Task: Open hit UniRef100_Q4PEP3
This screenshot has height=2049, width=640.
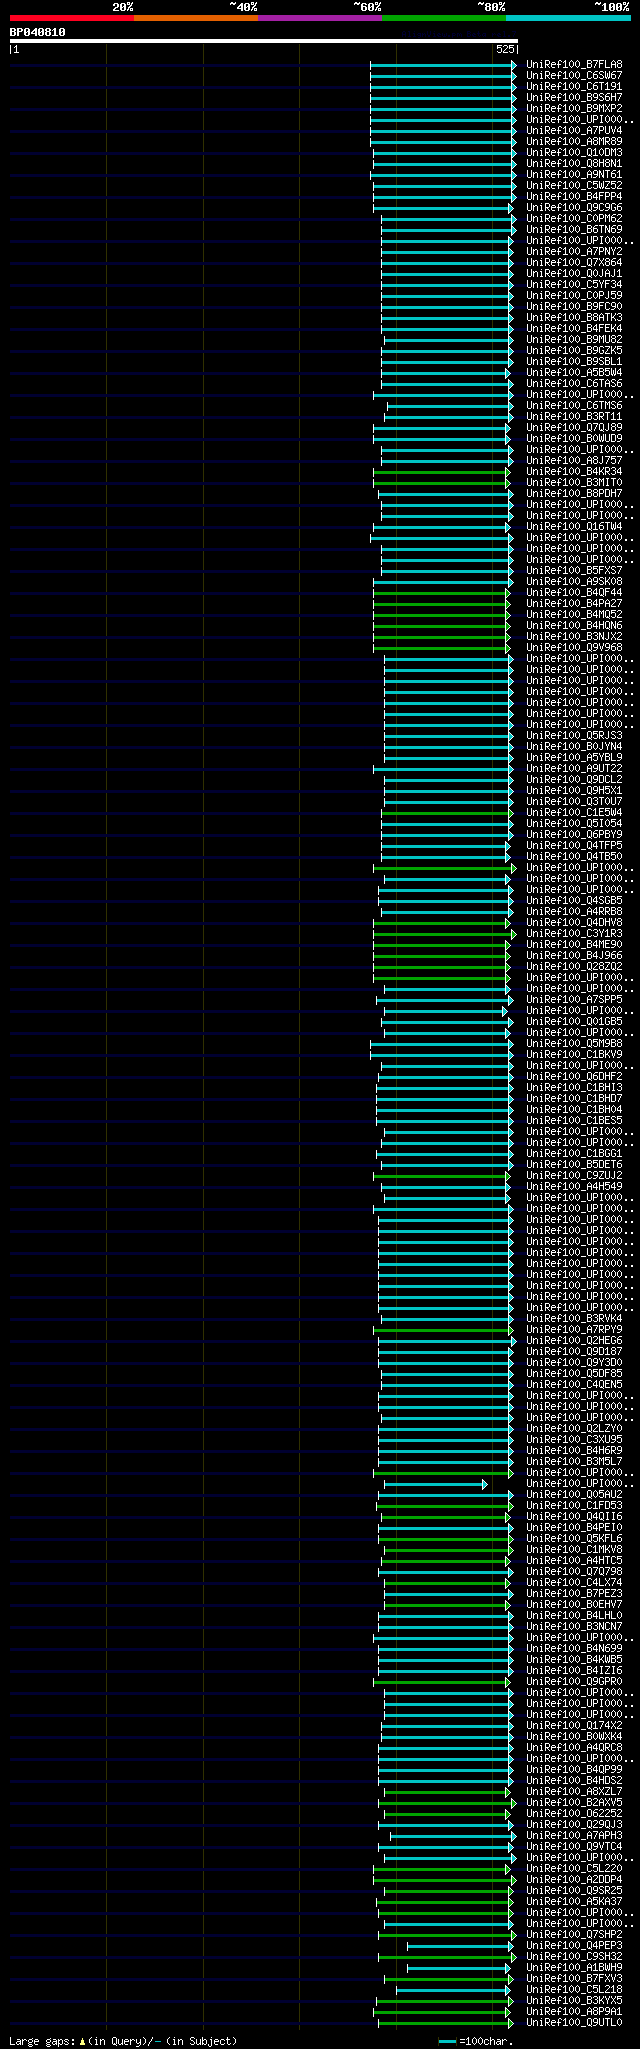Action: 574,1945
